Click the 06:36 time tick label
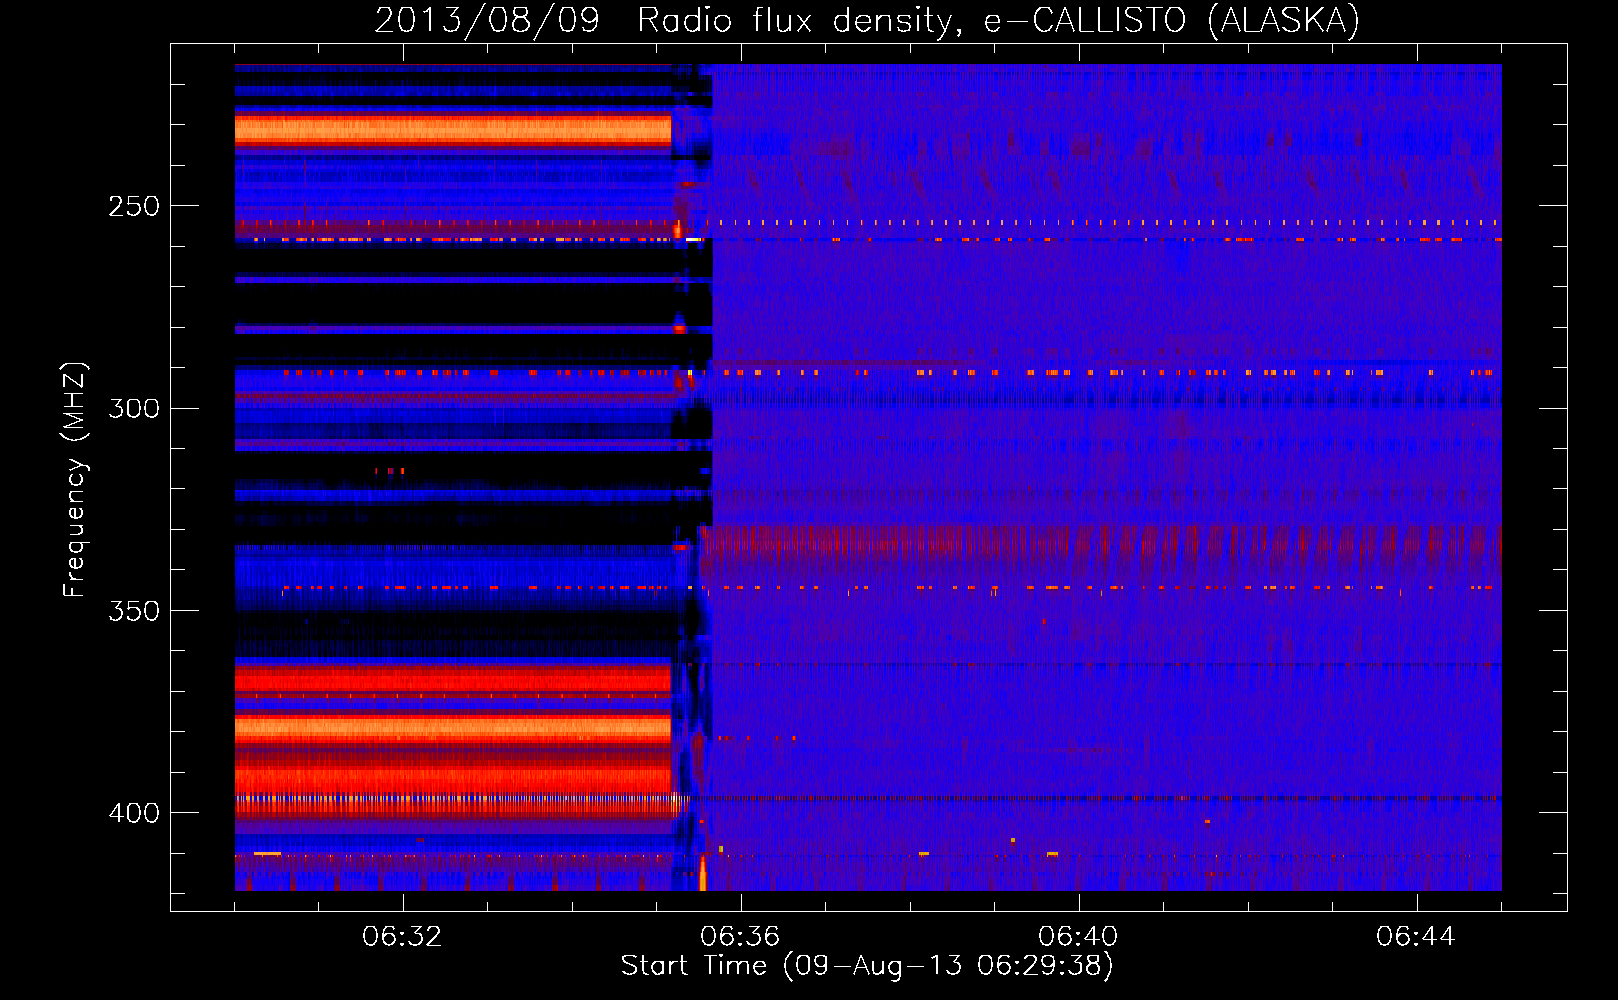The width and height of the screenshot is (1618, 1000). [x=740, y=937]
